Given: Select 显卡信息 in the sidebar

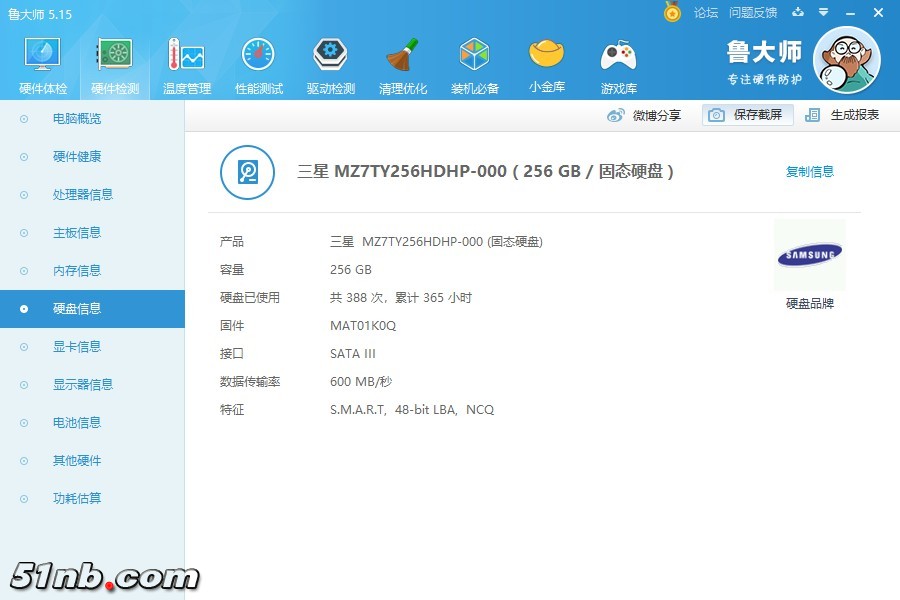Looking at the screenshot, I should [77, 347].
